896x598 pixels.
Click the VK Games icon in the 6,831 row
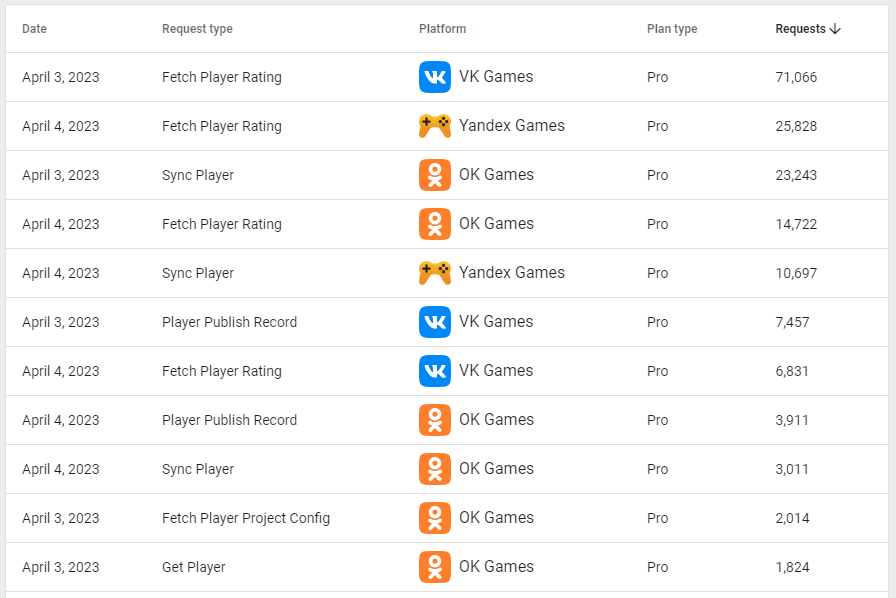tap(435, 371)
